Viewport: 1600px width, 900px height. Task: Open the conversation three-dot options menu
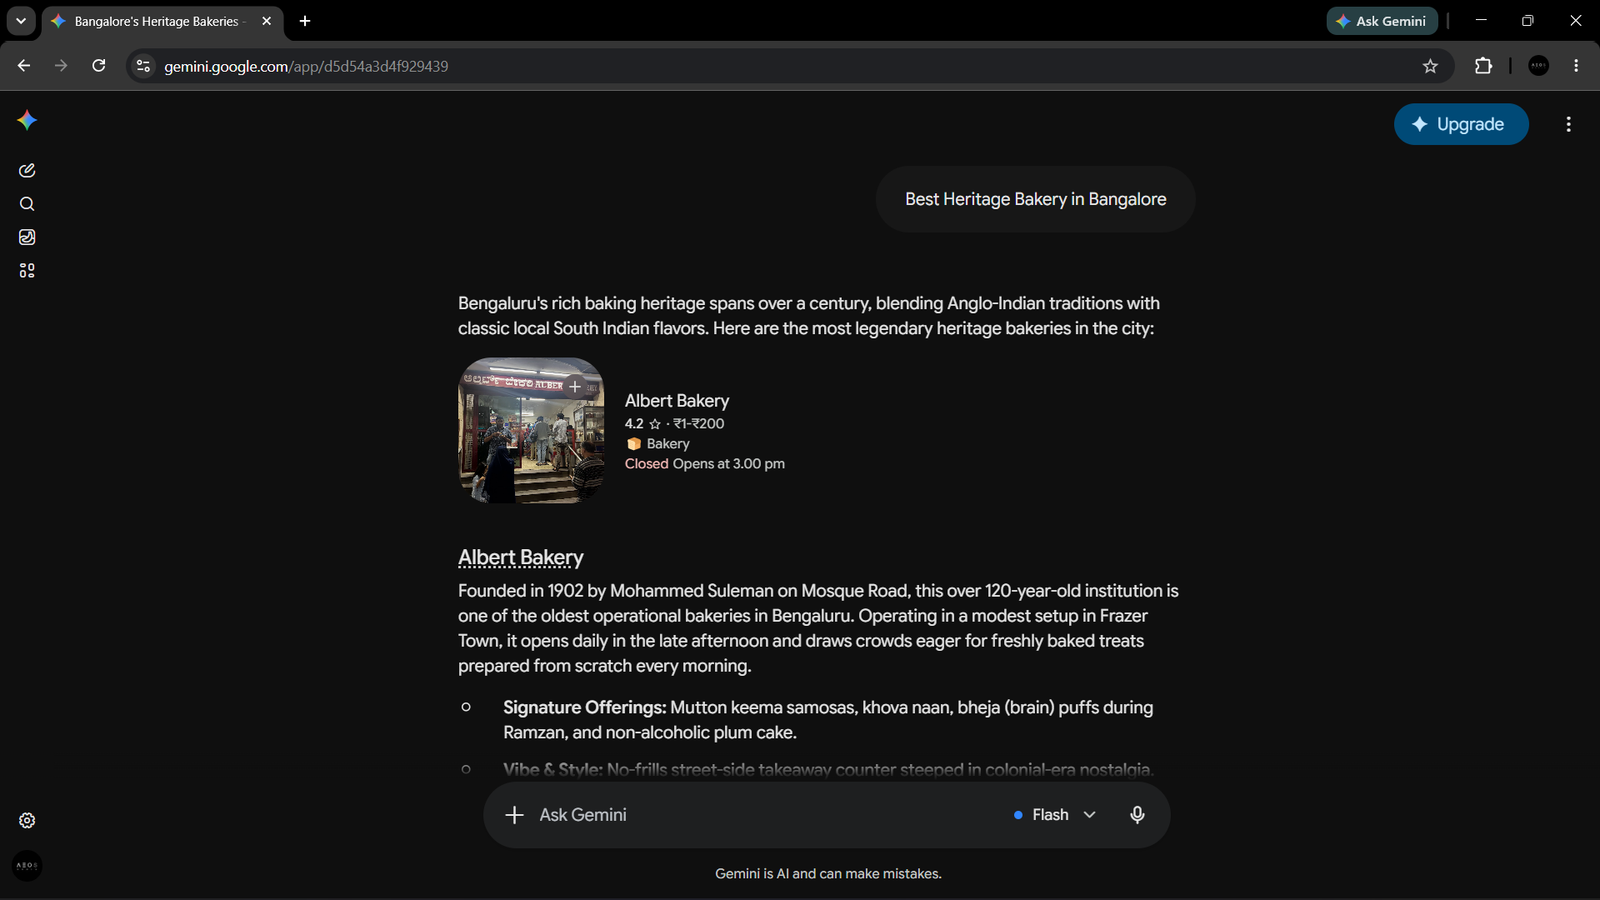[1568, 124]
